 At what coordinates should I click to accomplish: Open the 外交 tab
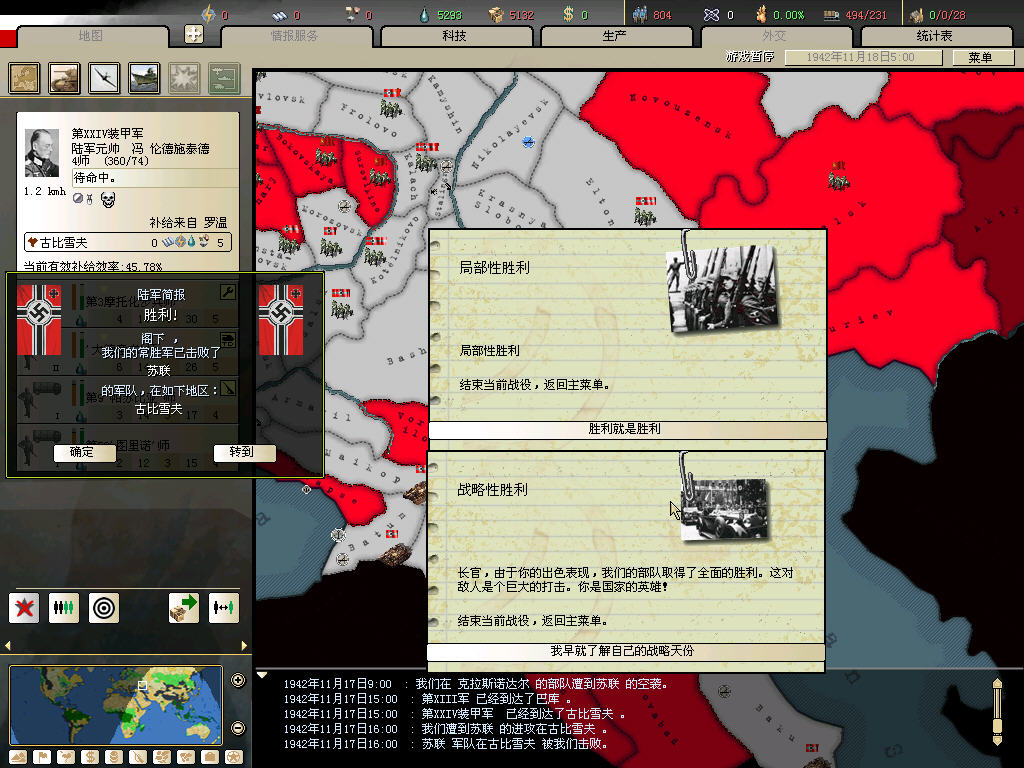pos(775,36)
